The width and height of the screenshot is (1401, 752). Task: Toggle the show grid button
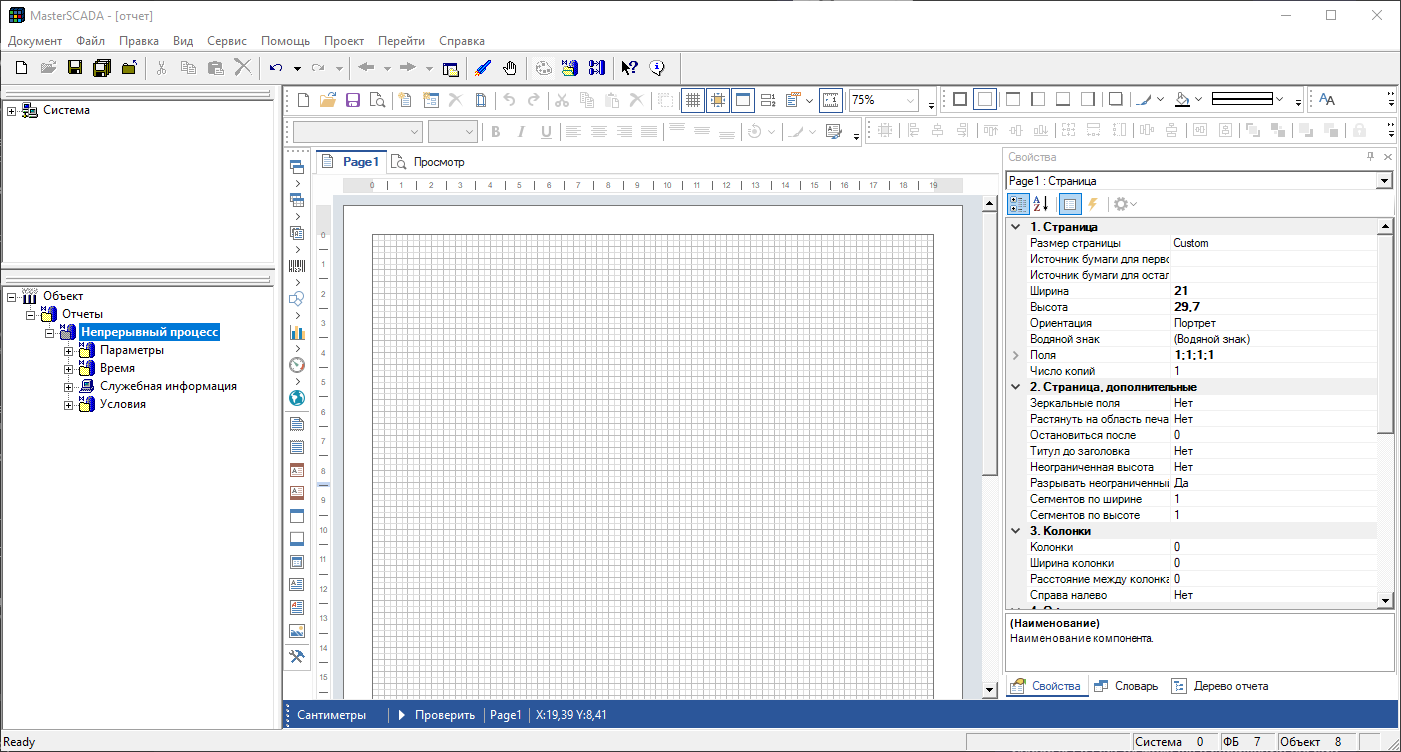click(693, 100)
